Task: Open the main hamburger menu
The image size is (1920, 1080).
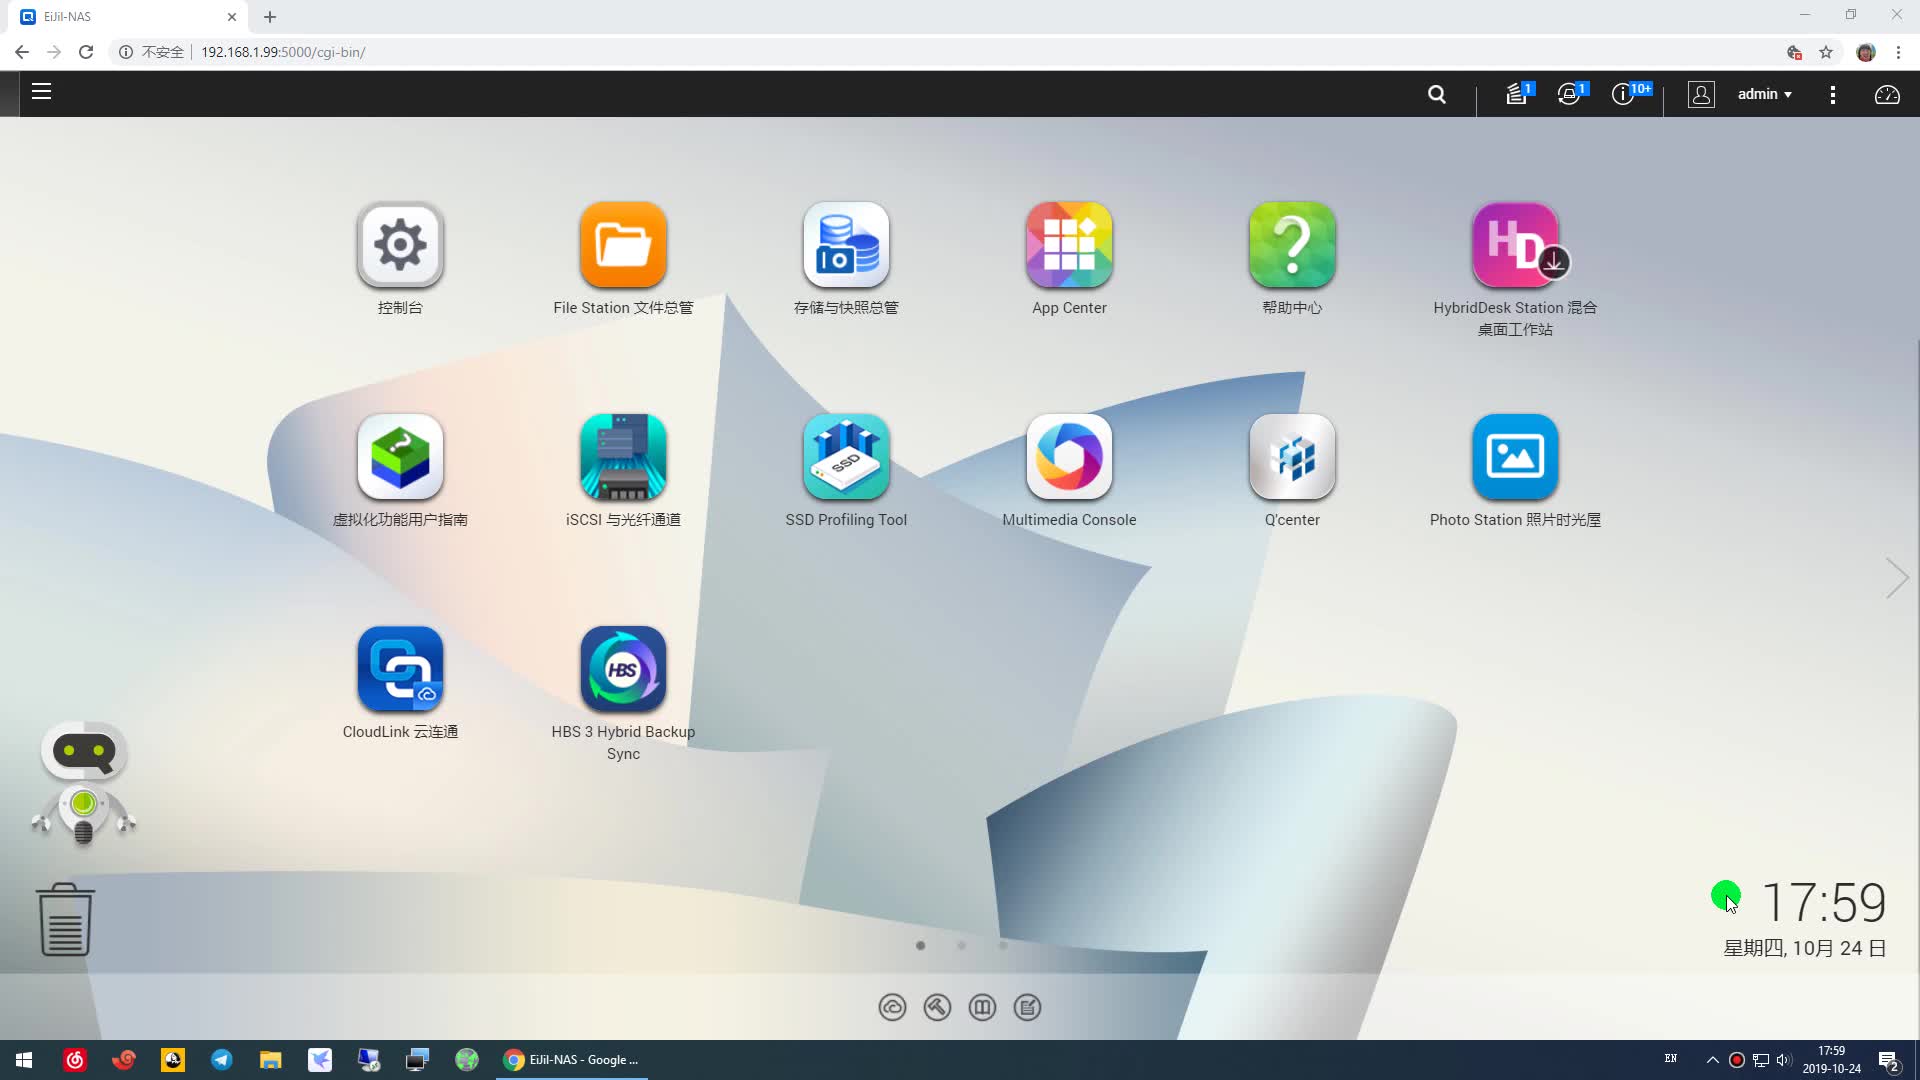Action: 41,92
